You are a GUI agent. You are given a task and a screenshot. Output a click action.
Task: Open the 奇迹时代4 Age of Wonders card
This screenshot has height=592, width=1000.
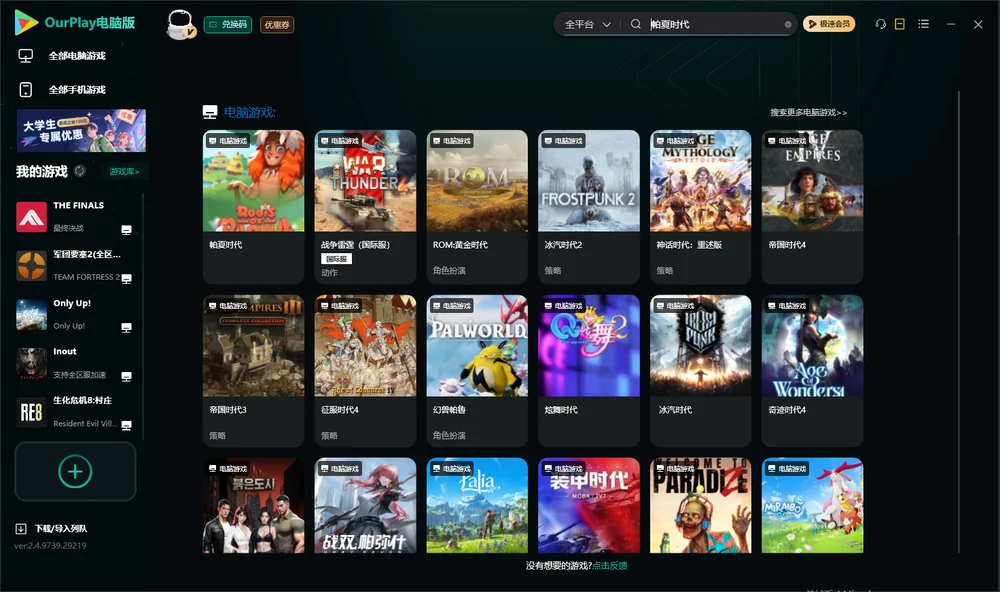pyautogui.click(x=812, y=371)
